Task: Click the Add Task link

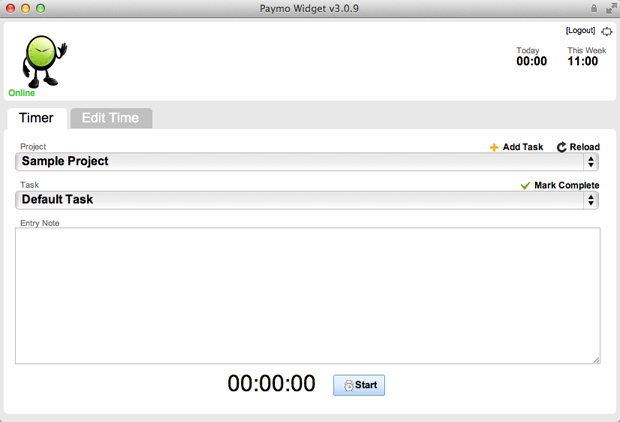Action: pos(523,147)
